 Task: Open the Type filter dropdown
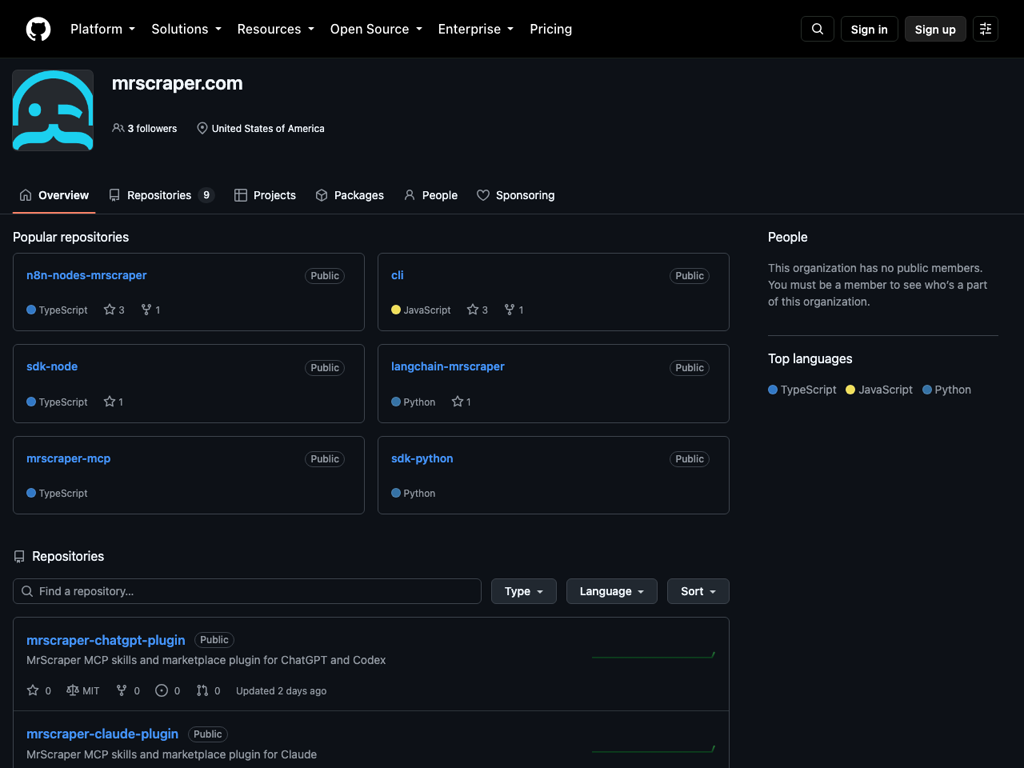524,591
